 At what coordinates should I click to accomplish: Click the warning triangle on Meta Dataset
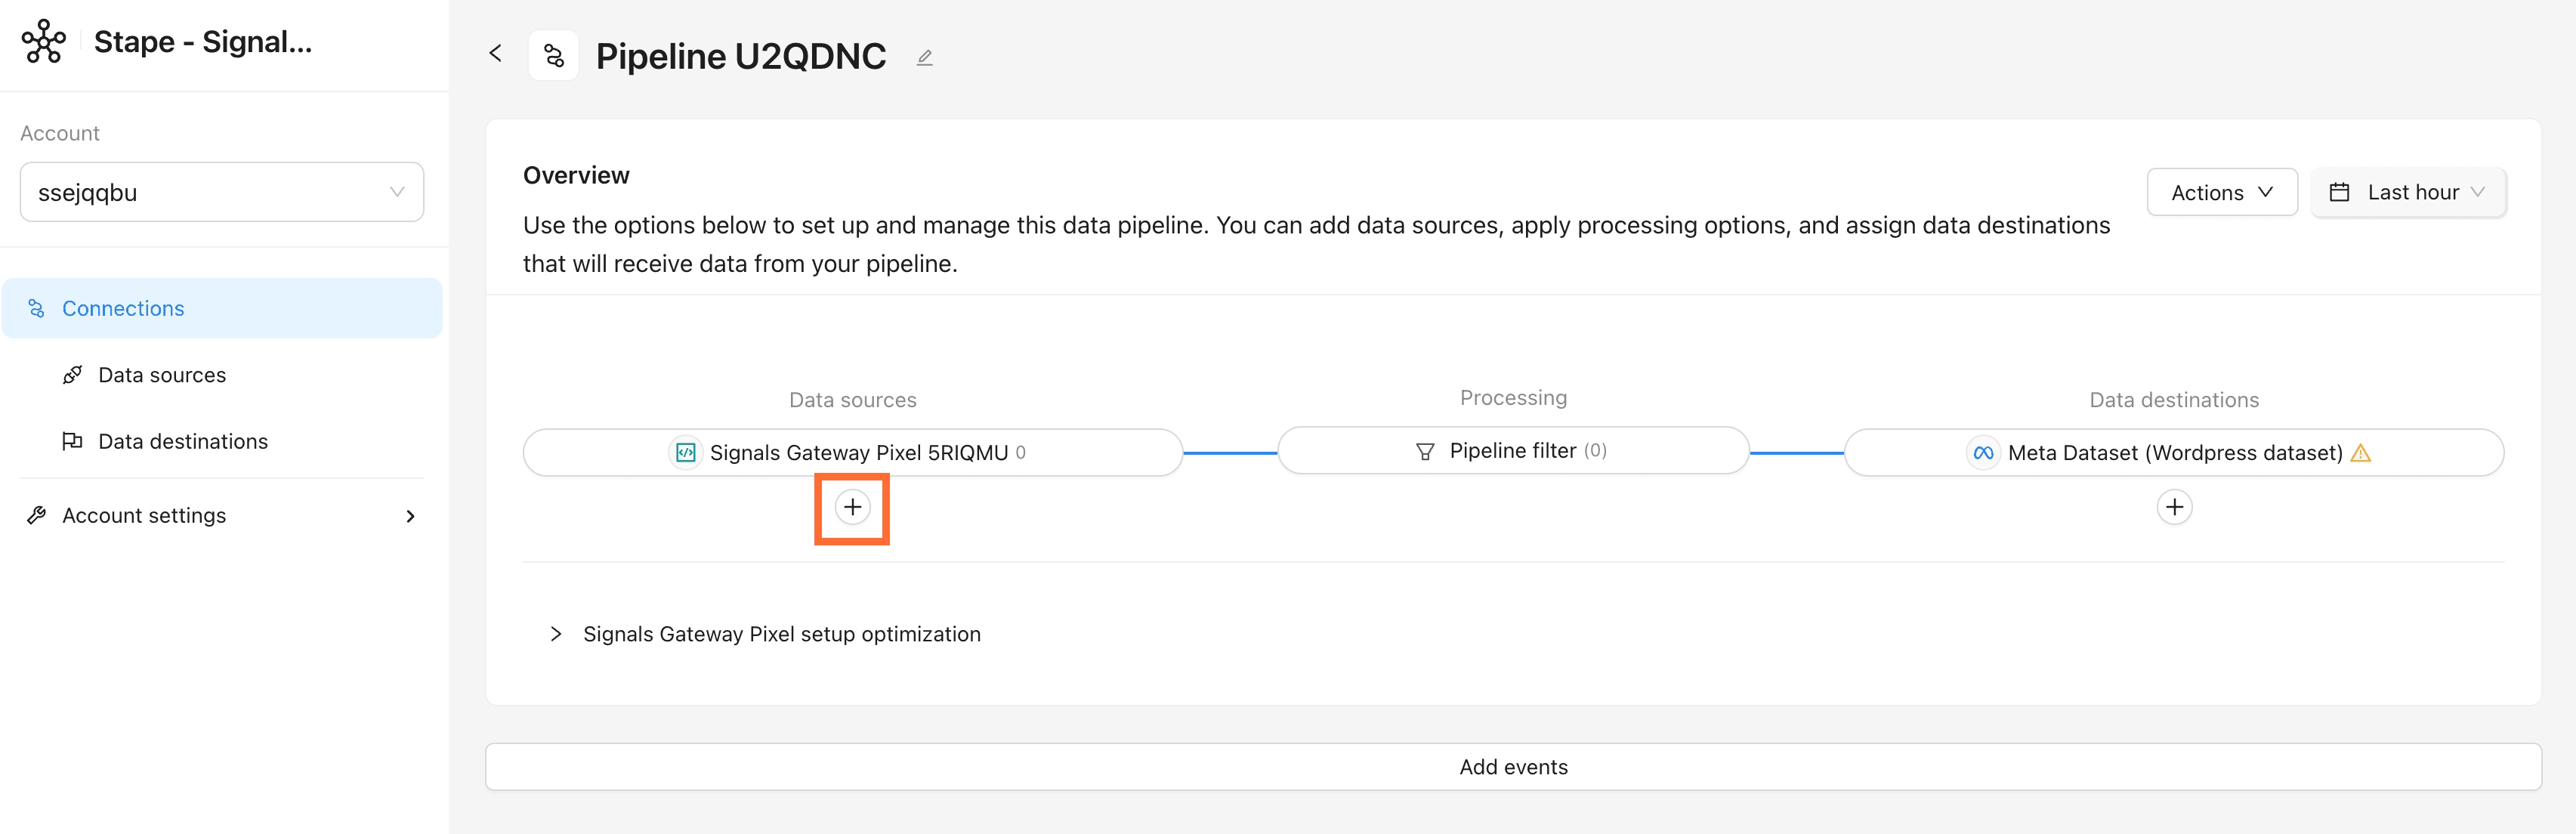point(2361,453)
